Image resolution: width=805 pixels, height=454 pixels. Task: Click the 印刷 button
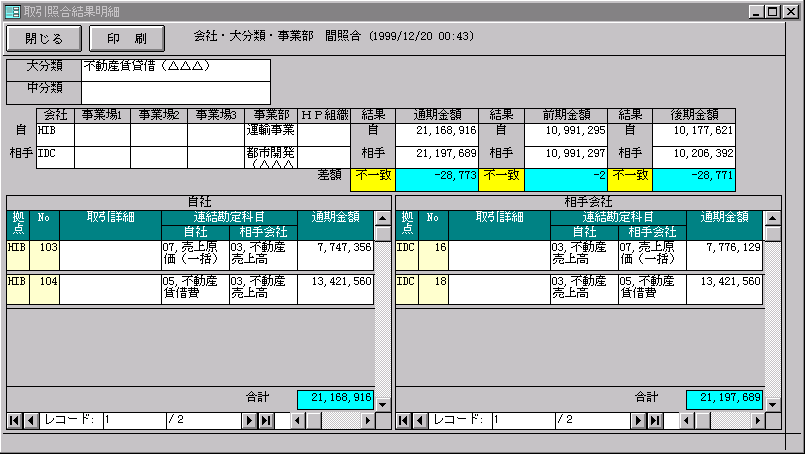coord(127,39)
